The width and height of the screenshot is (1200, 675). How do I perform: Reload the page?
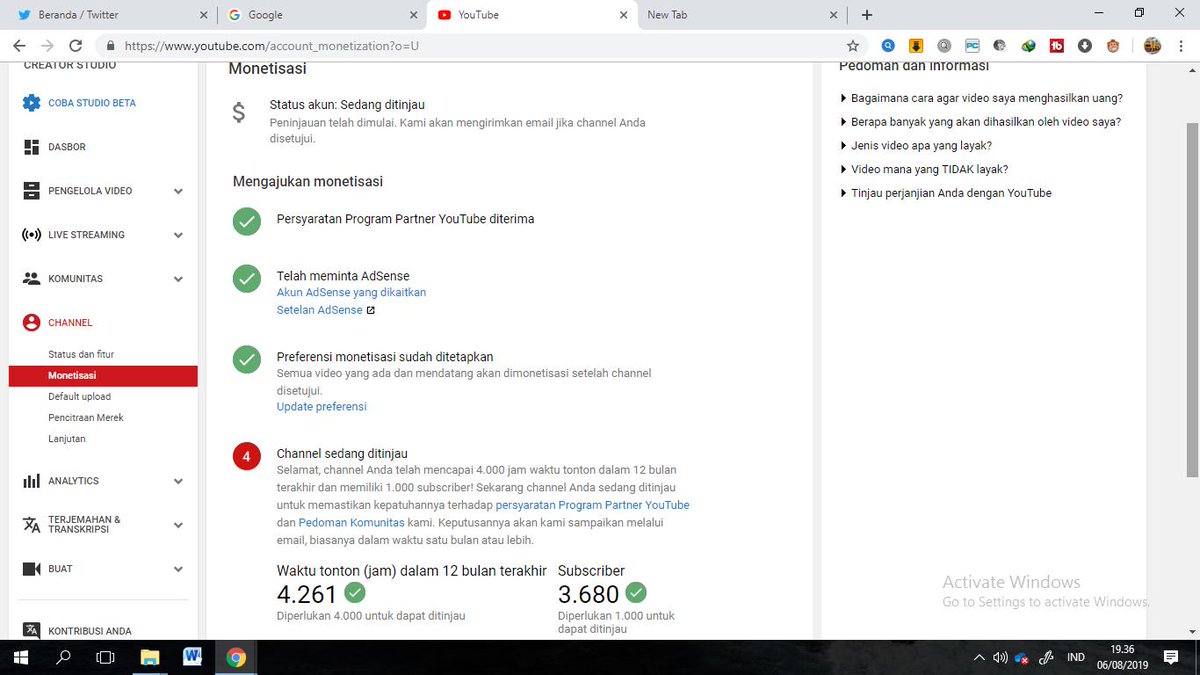coord(75,46)
